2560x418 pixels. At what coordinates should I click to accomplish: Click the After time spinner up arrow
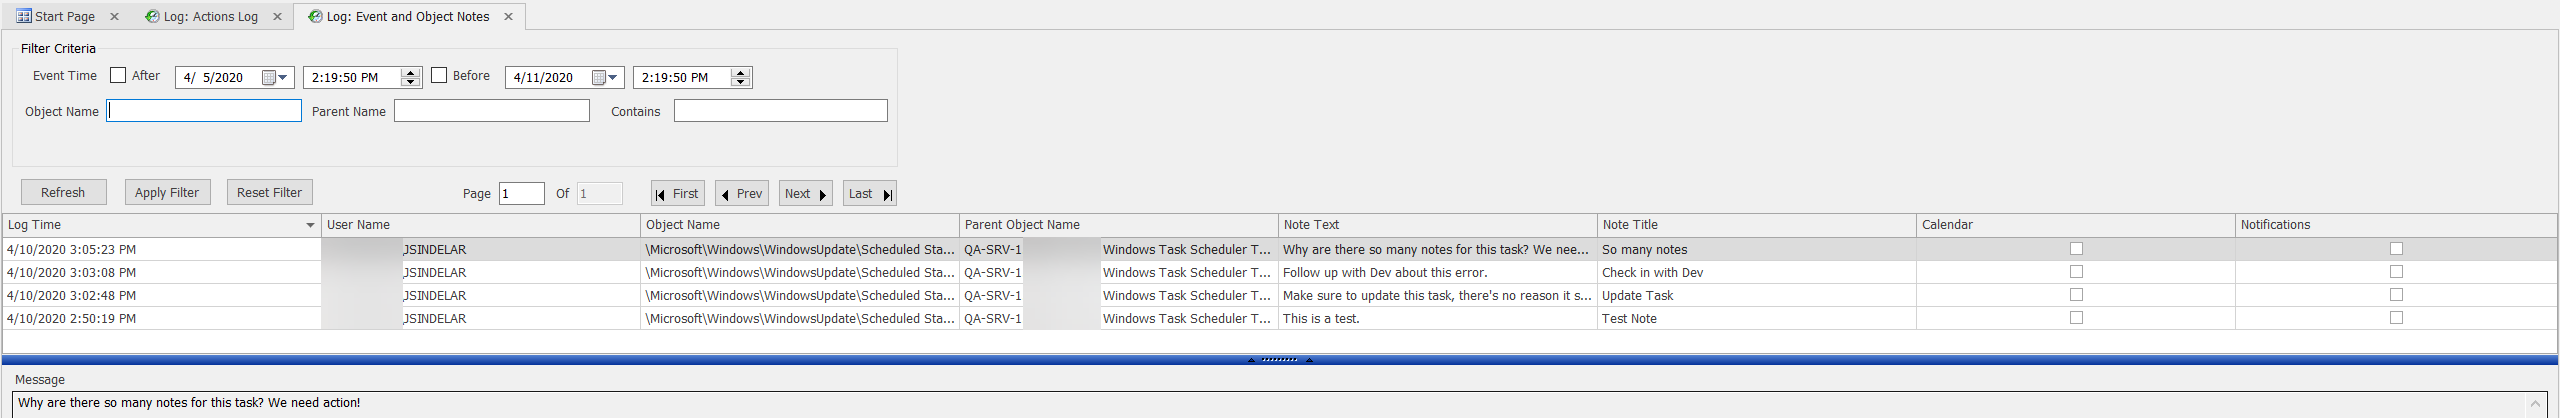point(410,72)
